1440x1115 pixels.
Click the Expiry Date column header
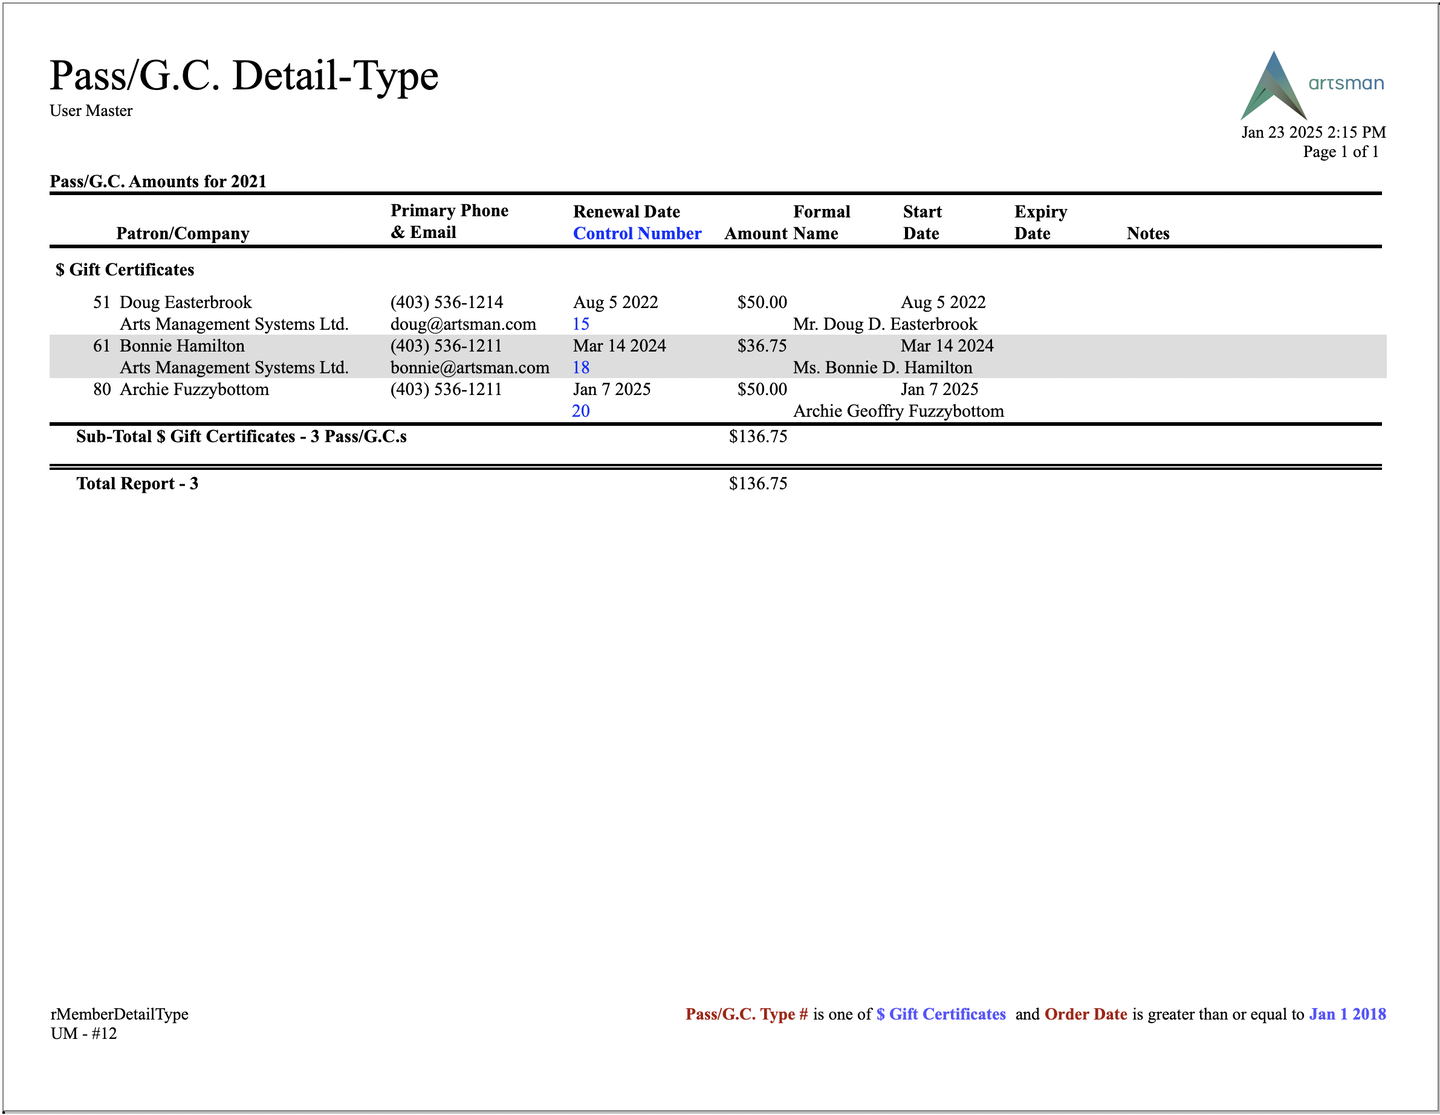click(x=1041, y=222)
